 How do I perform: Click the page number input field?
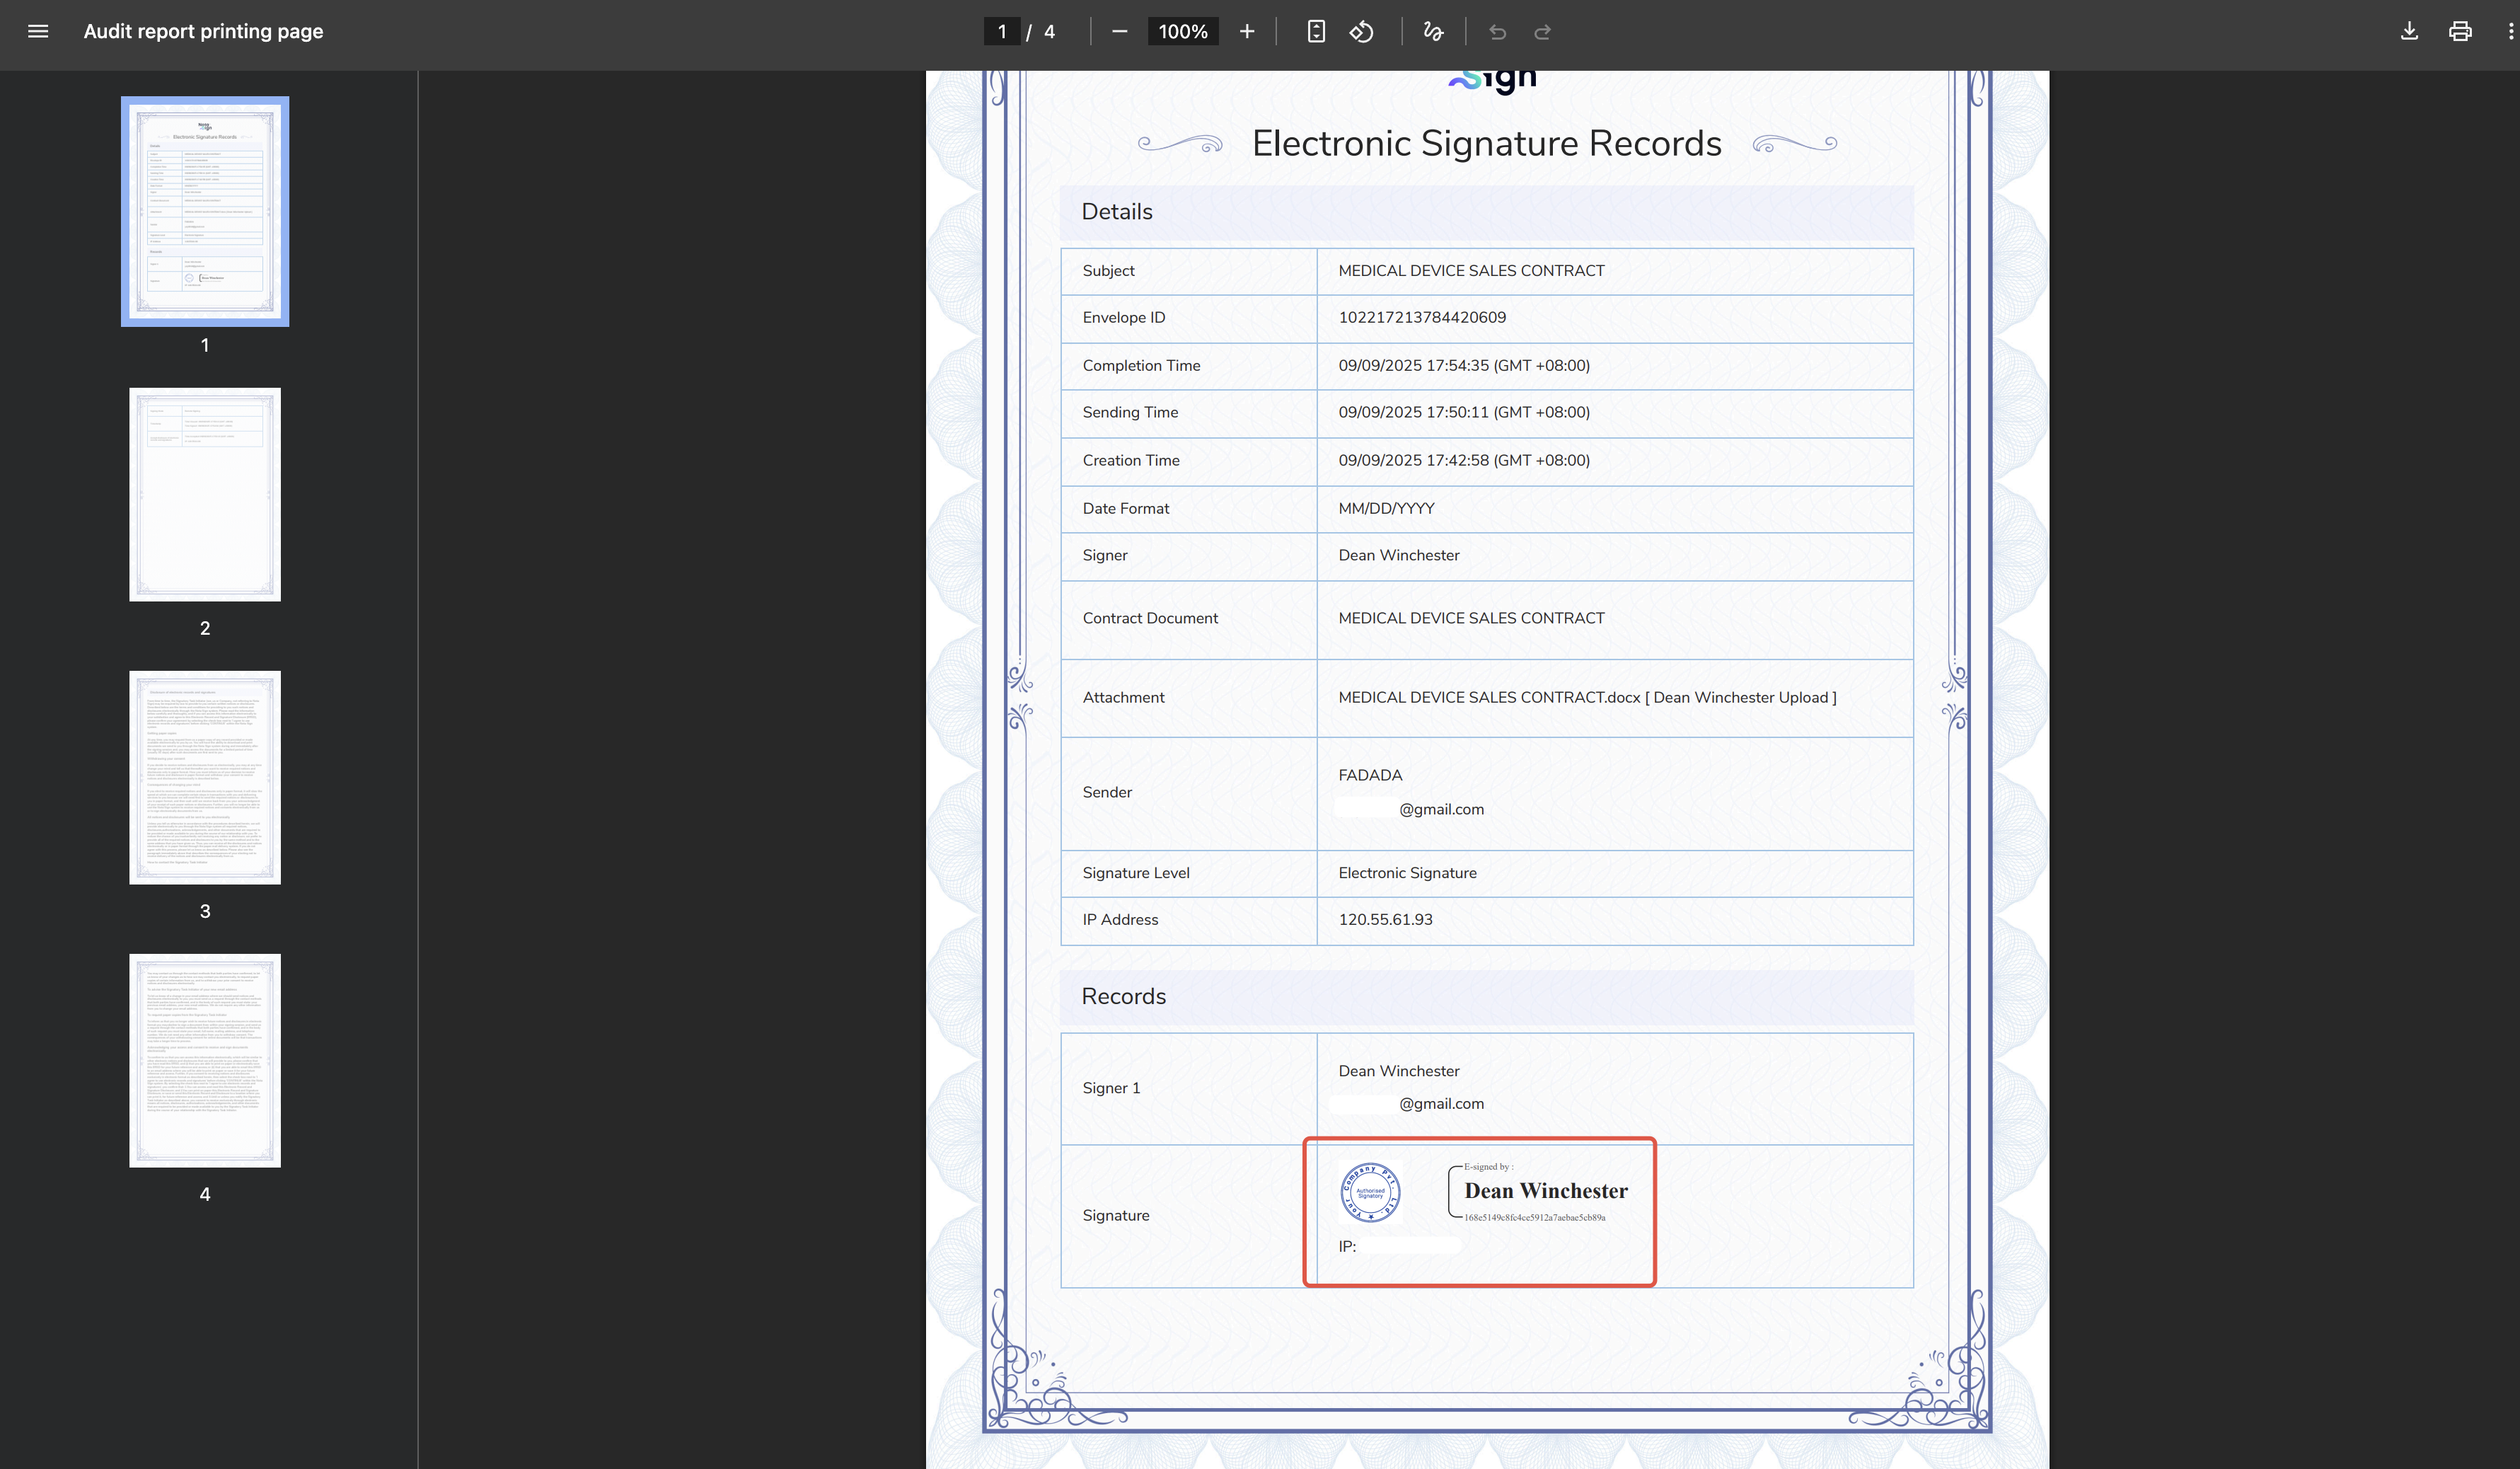(1001, 32)
